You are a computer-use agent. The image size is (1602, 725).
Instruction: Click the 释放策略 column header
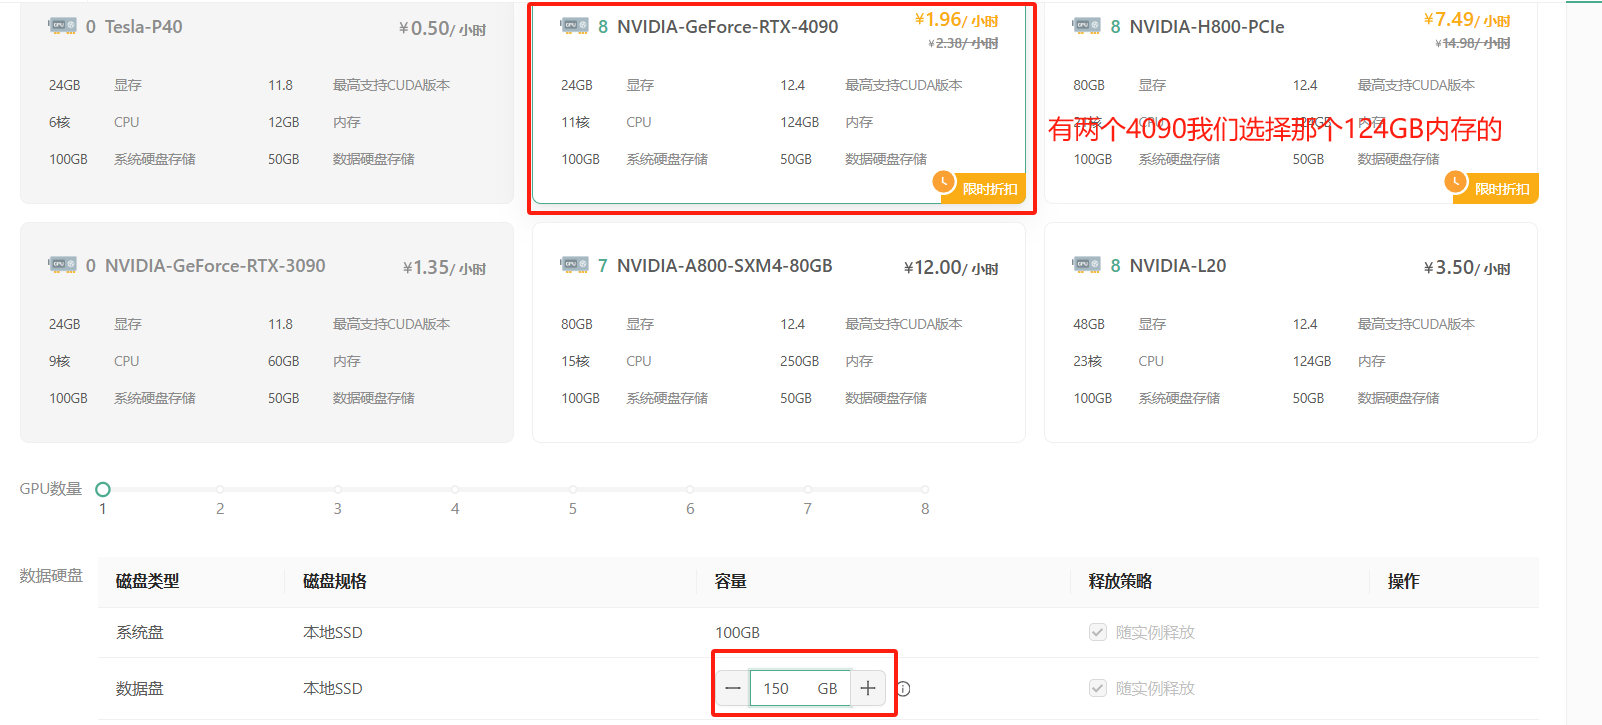point(1120,581)
